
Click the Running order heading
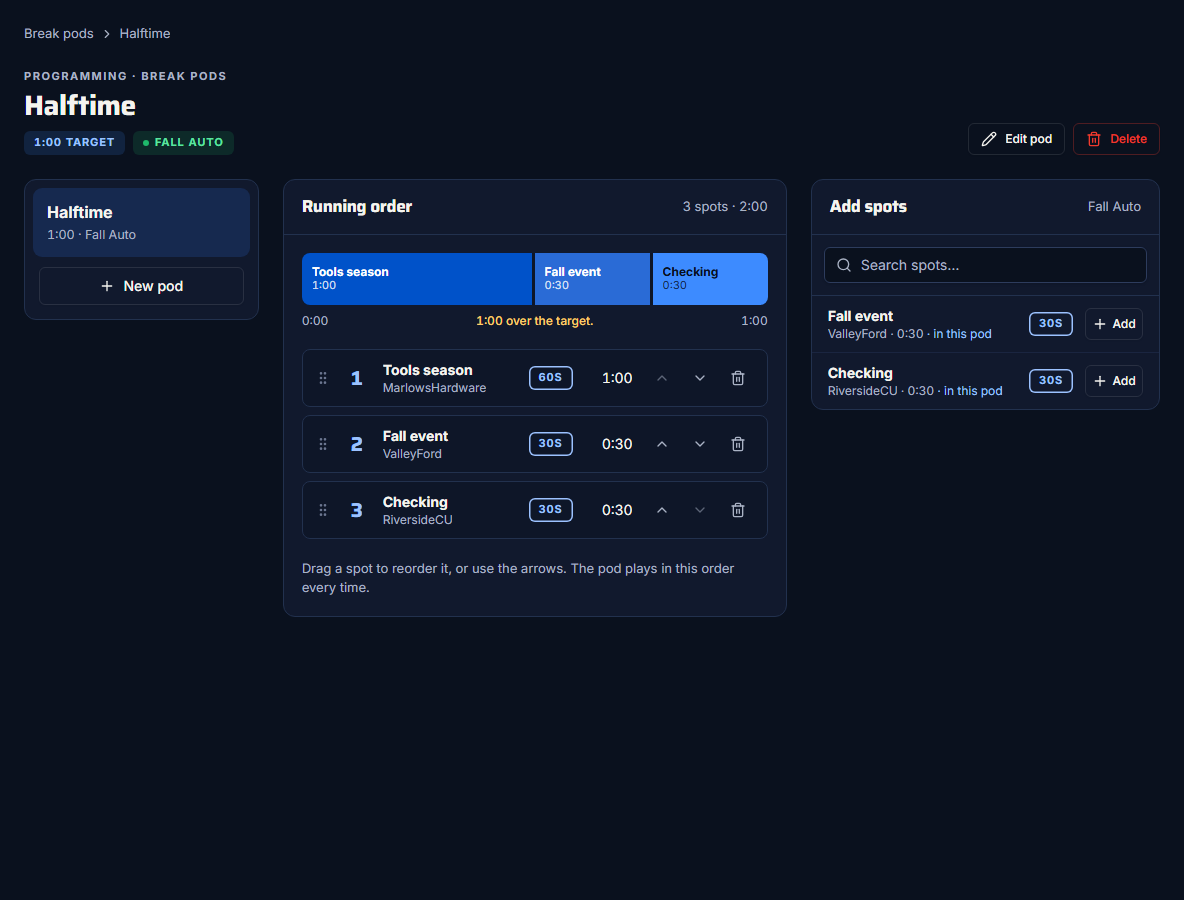(357, 207)
